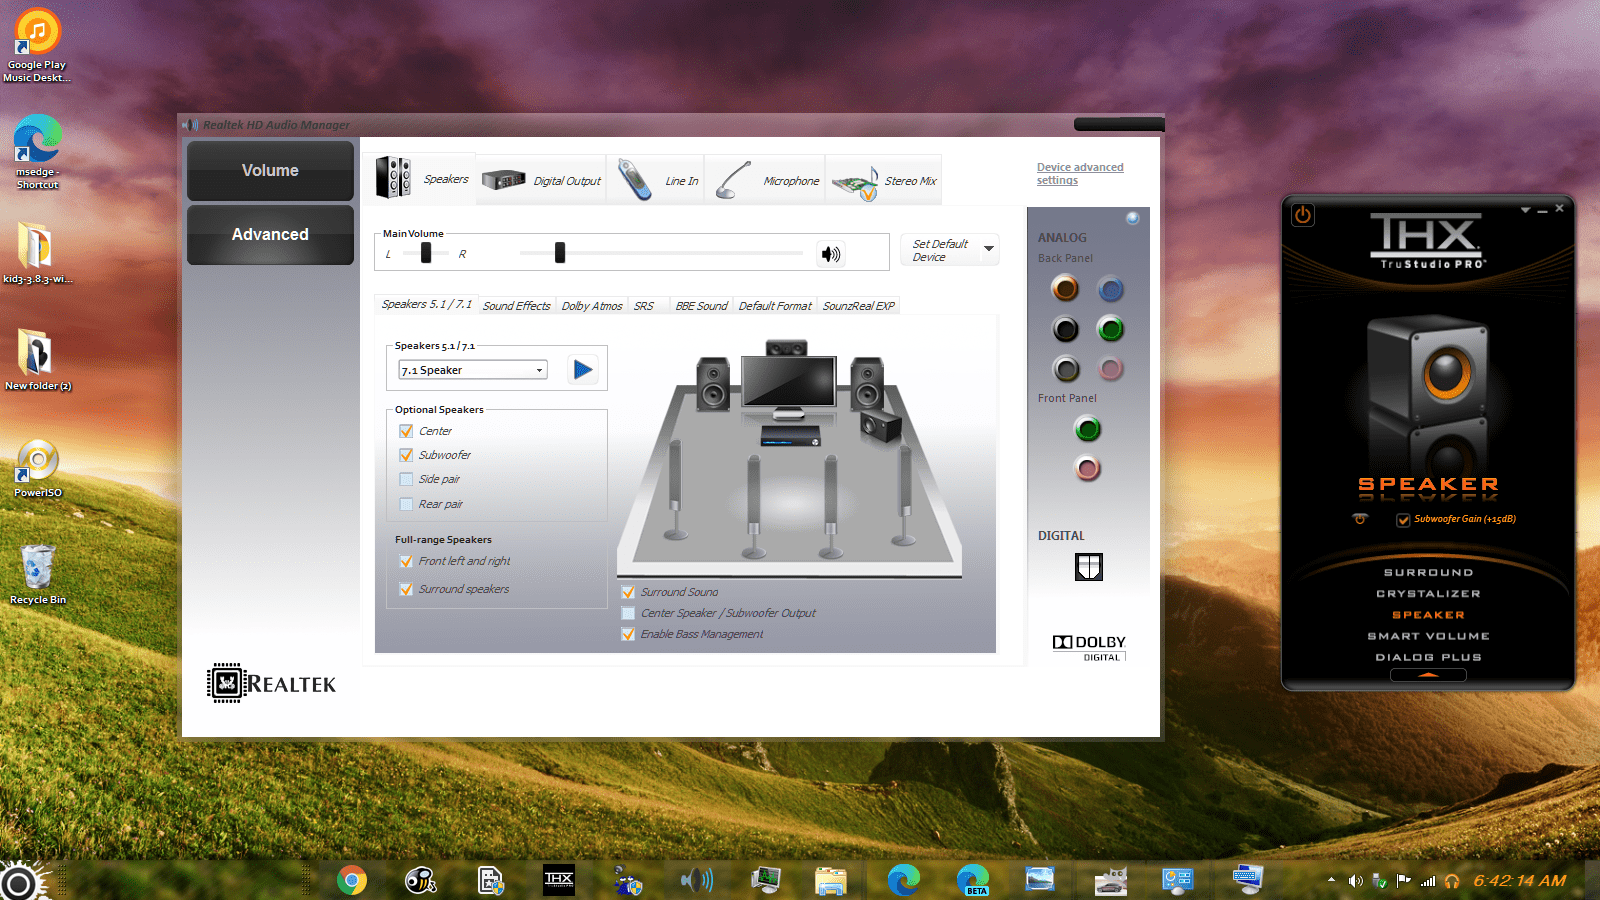Open Device advanced settings link
The image size is (1600, 900).
pyautogui.click(x=1080, y=174)
